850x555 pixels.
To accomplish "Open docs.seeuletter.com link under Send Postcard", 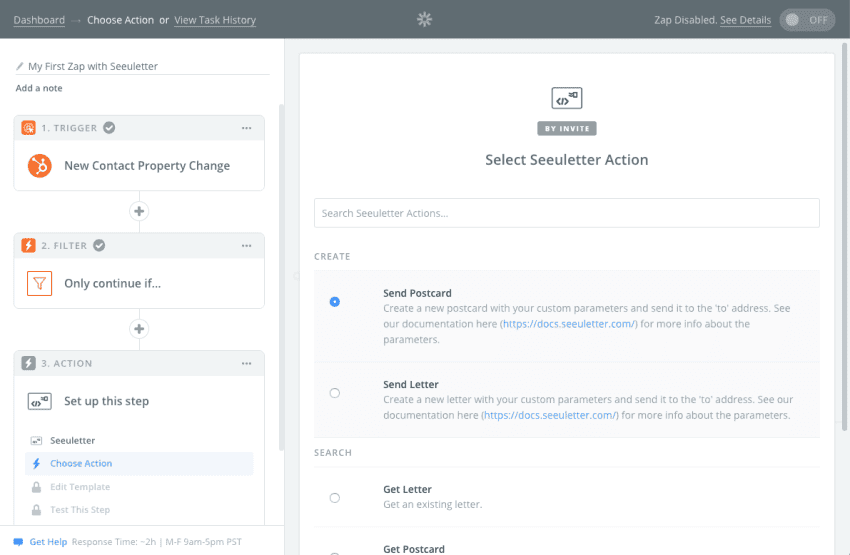I will click(x=569, y=324).
